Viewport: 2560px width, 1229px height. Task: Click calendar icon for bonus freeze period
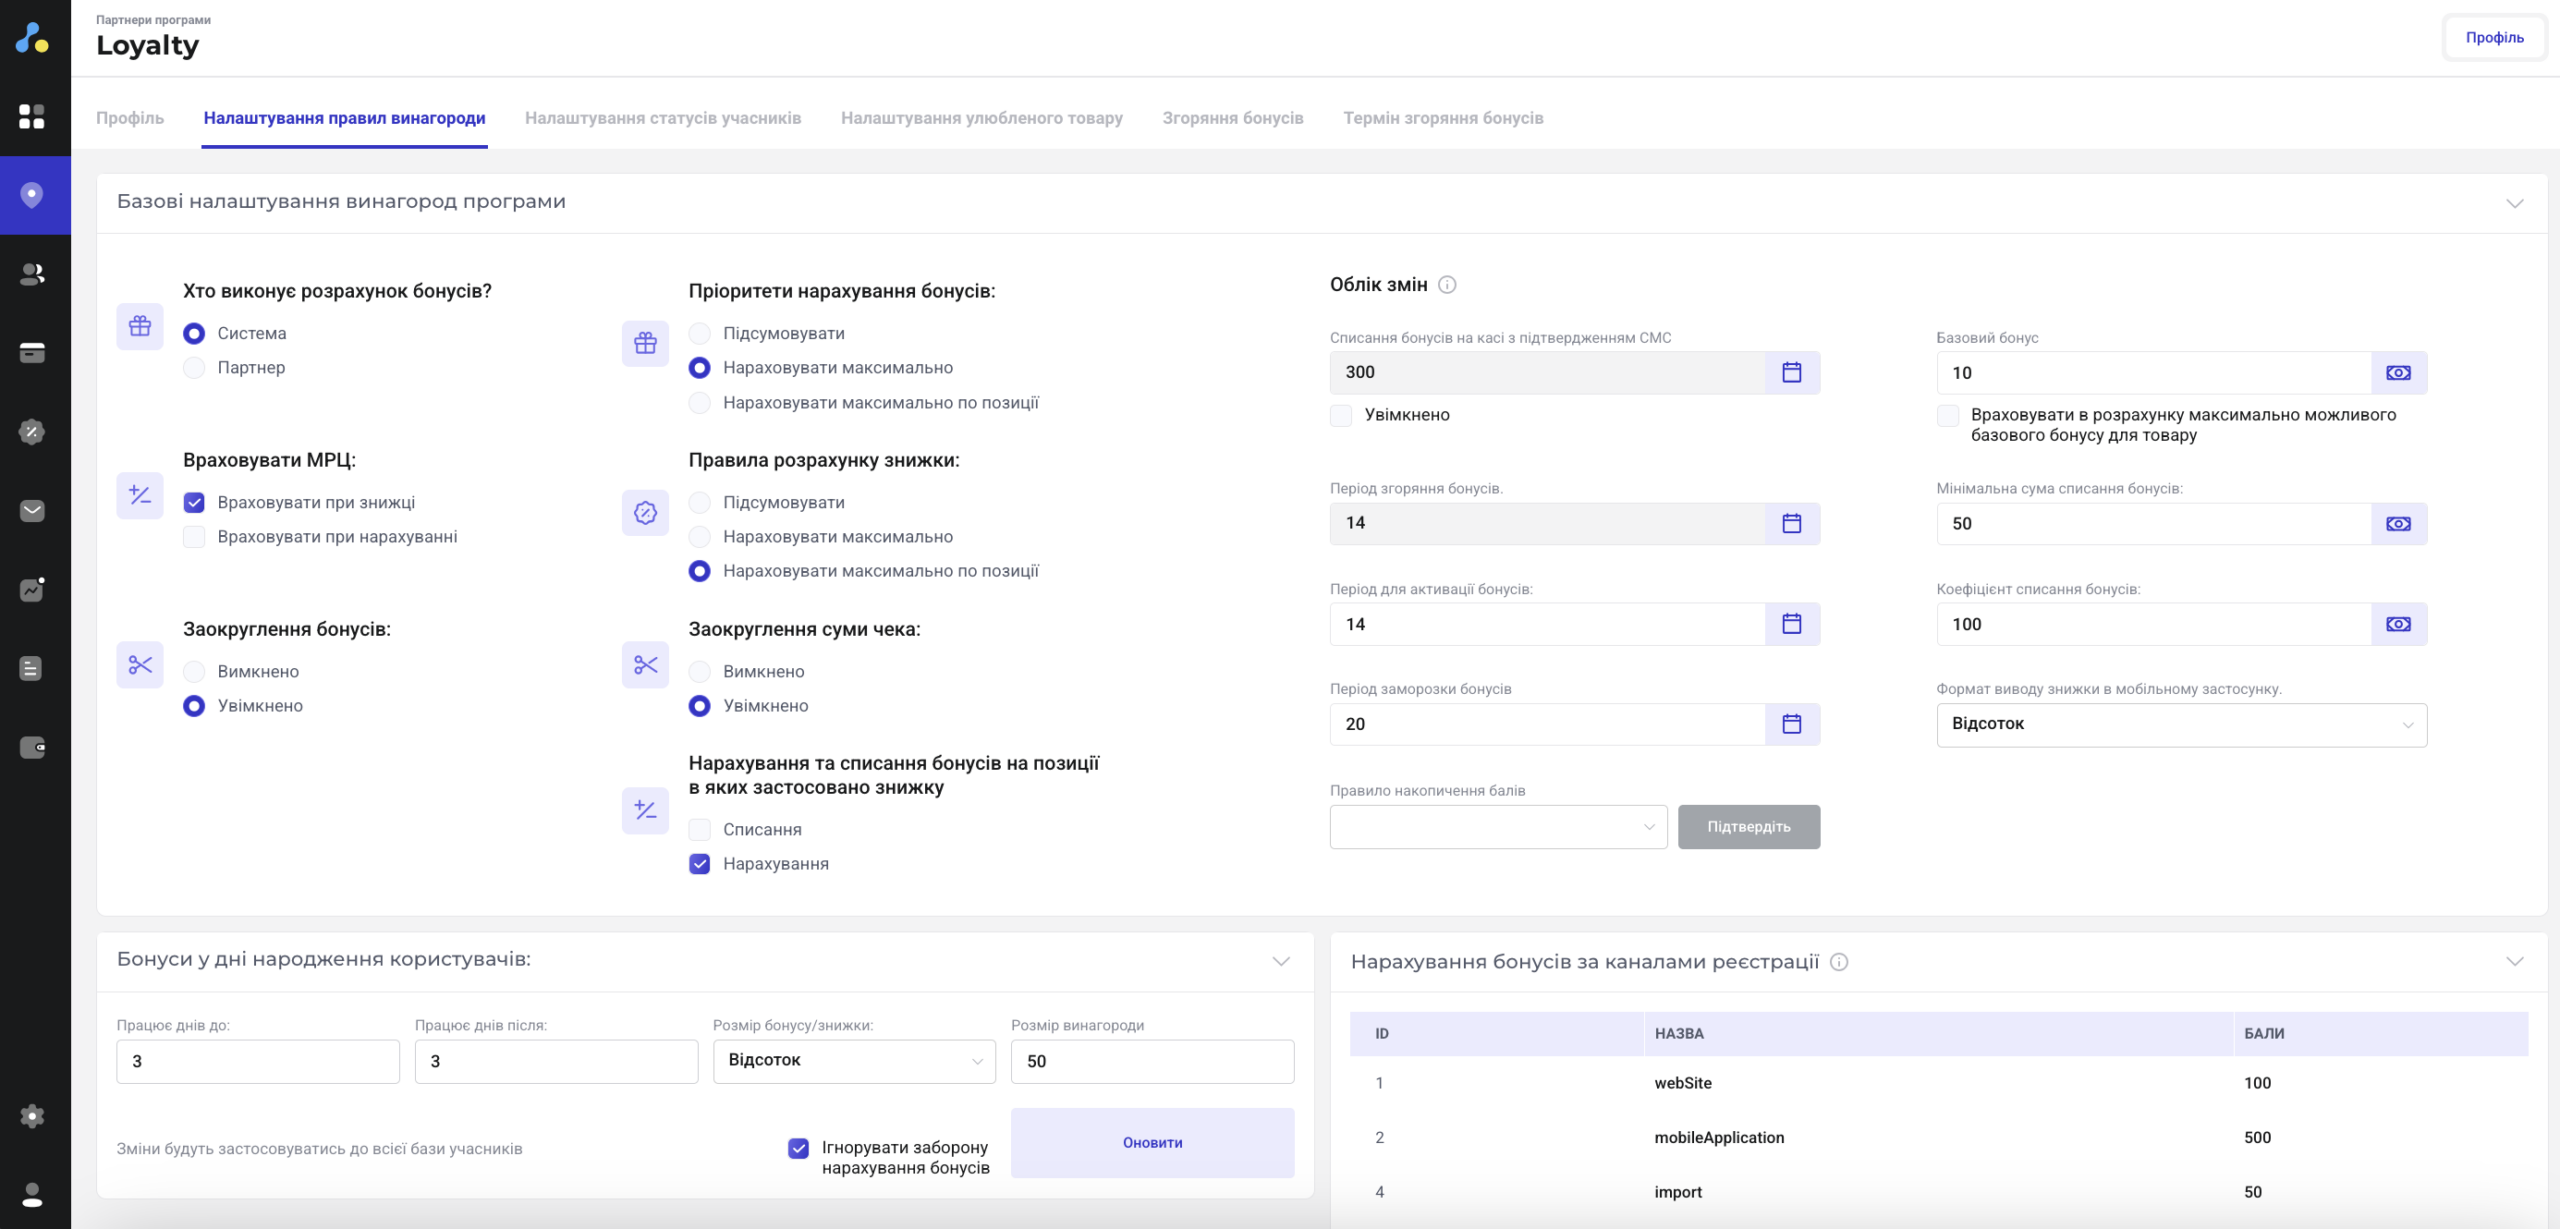tap(1792, 724)
